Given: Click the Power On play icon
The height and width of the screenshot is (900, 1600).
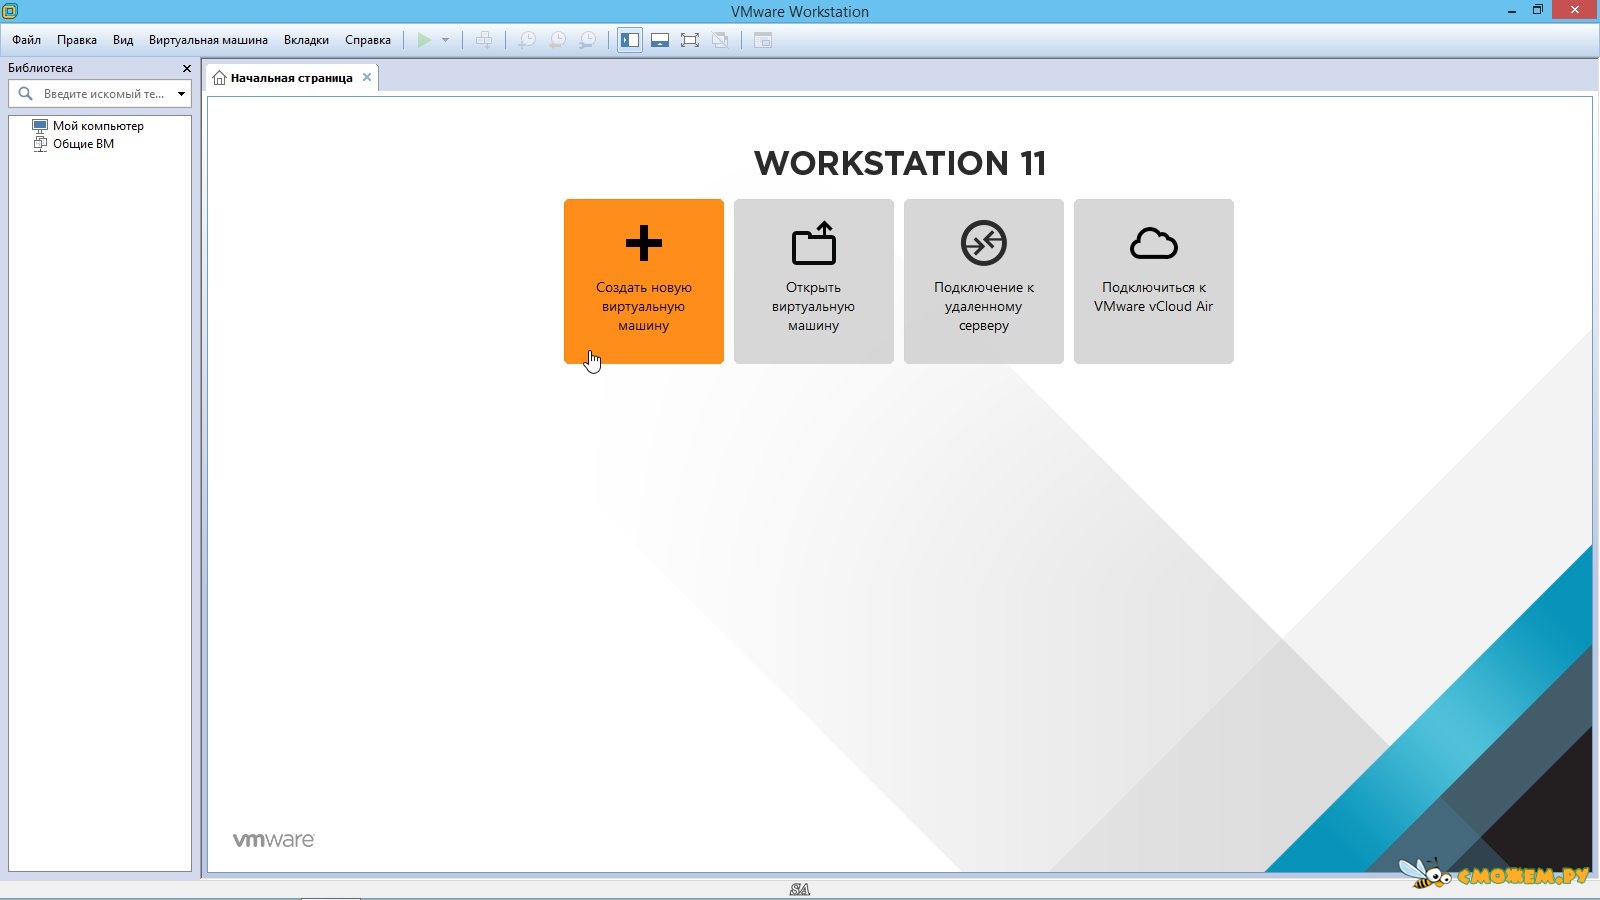Looking at the screenshot, I should [x=424, y=40].
